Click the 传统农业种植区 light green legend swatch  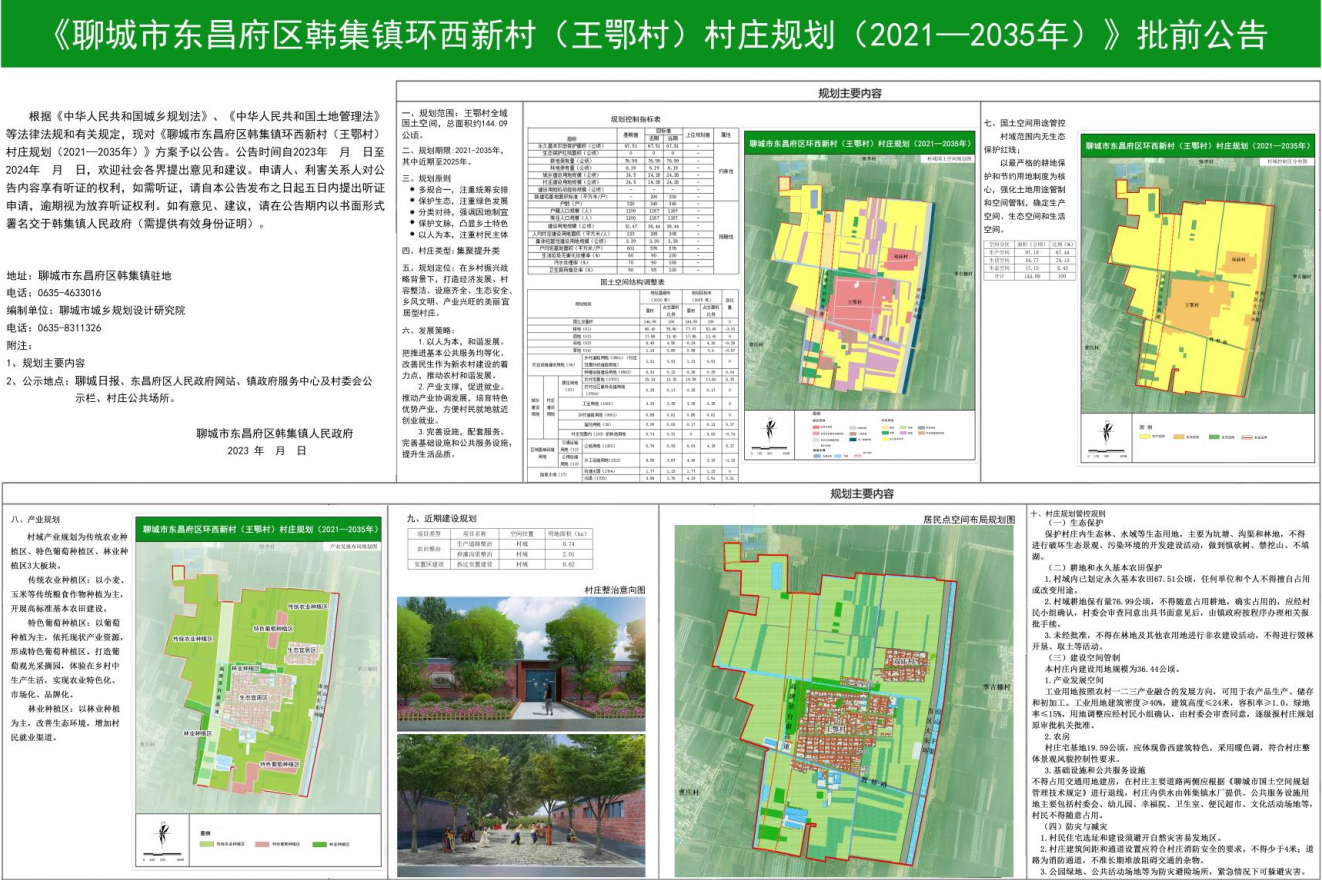click(207, 844)
